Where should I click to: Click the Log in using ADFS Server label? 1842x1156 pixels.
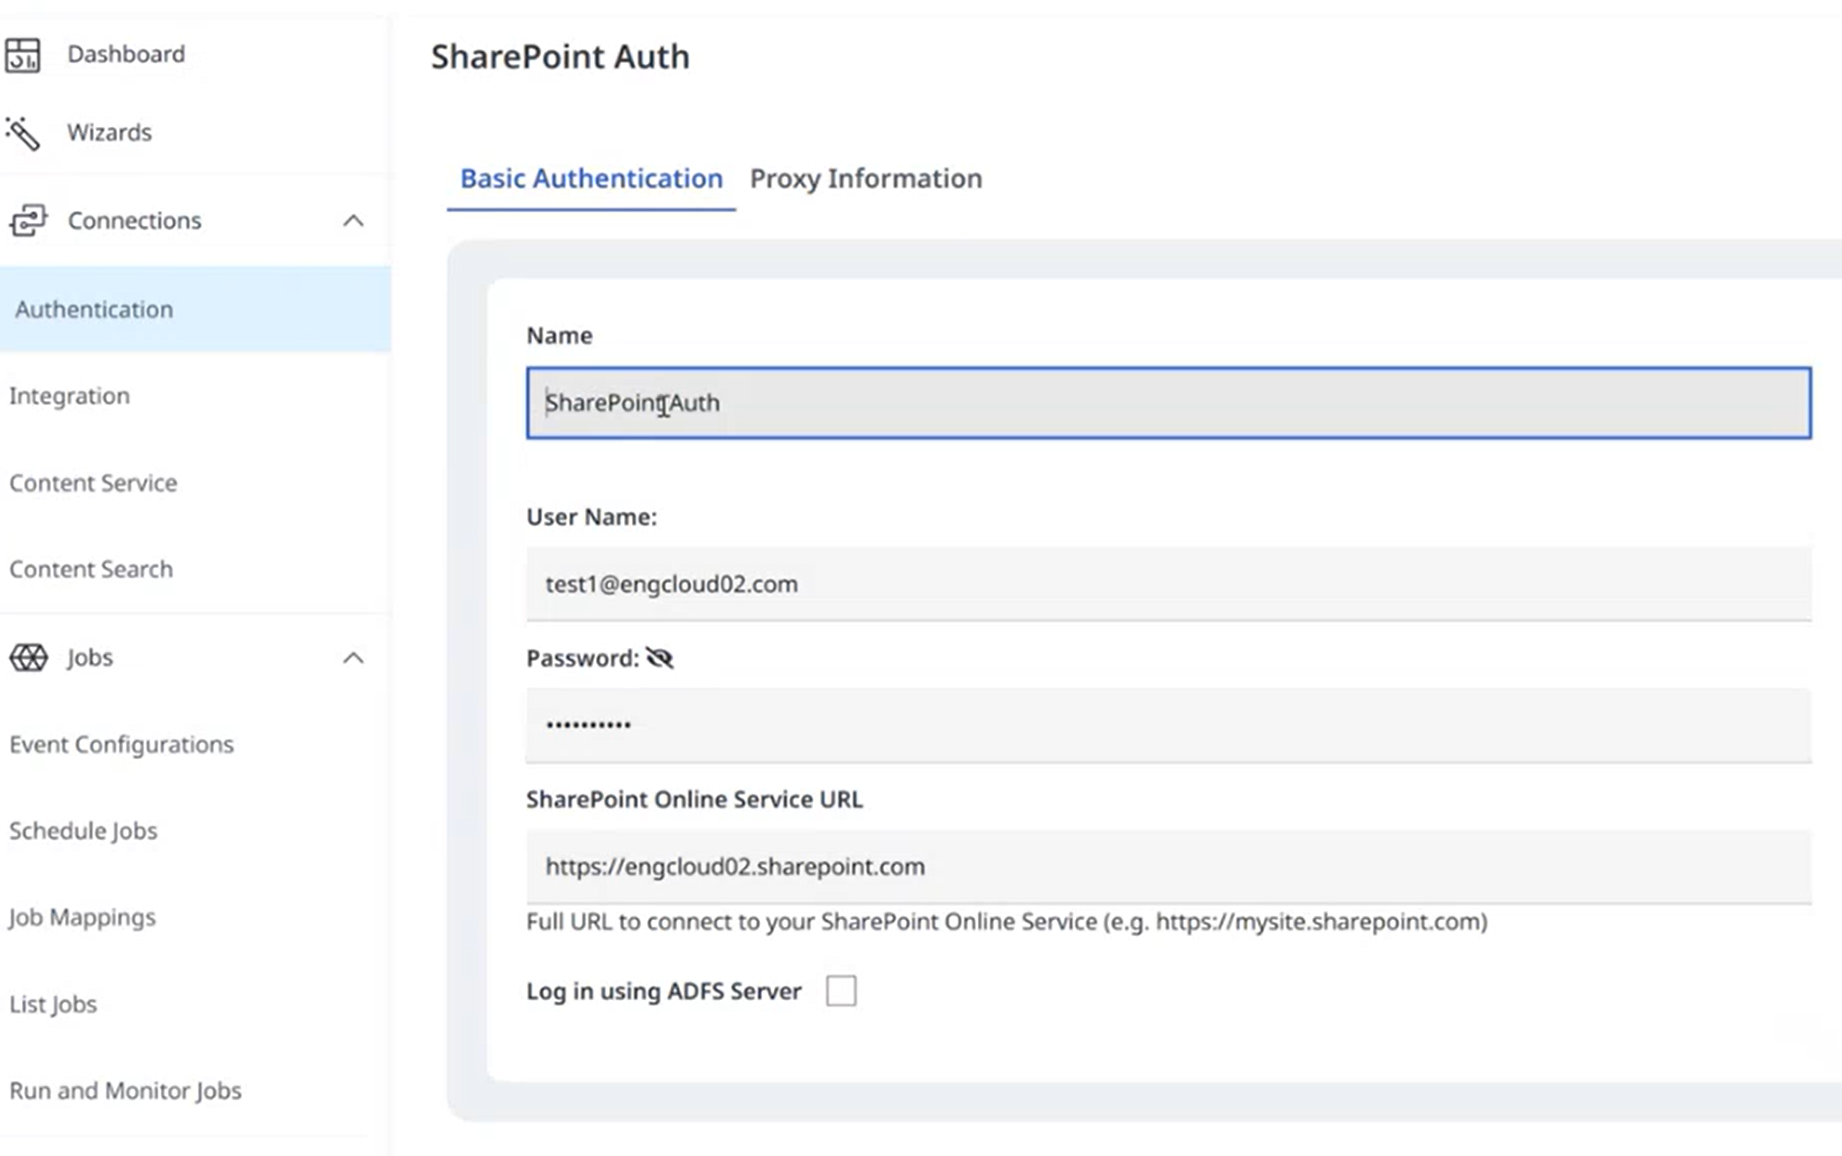click(x=664, y=991)
